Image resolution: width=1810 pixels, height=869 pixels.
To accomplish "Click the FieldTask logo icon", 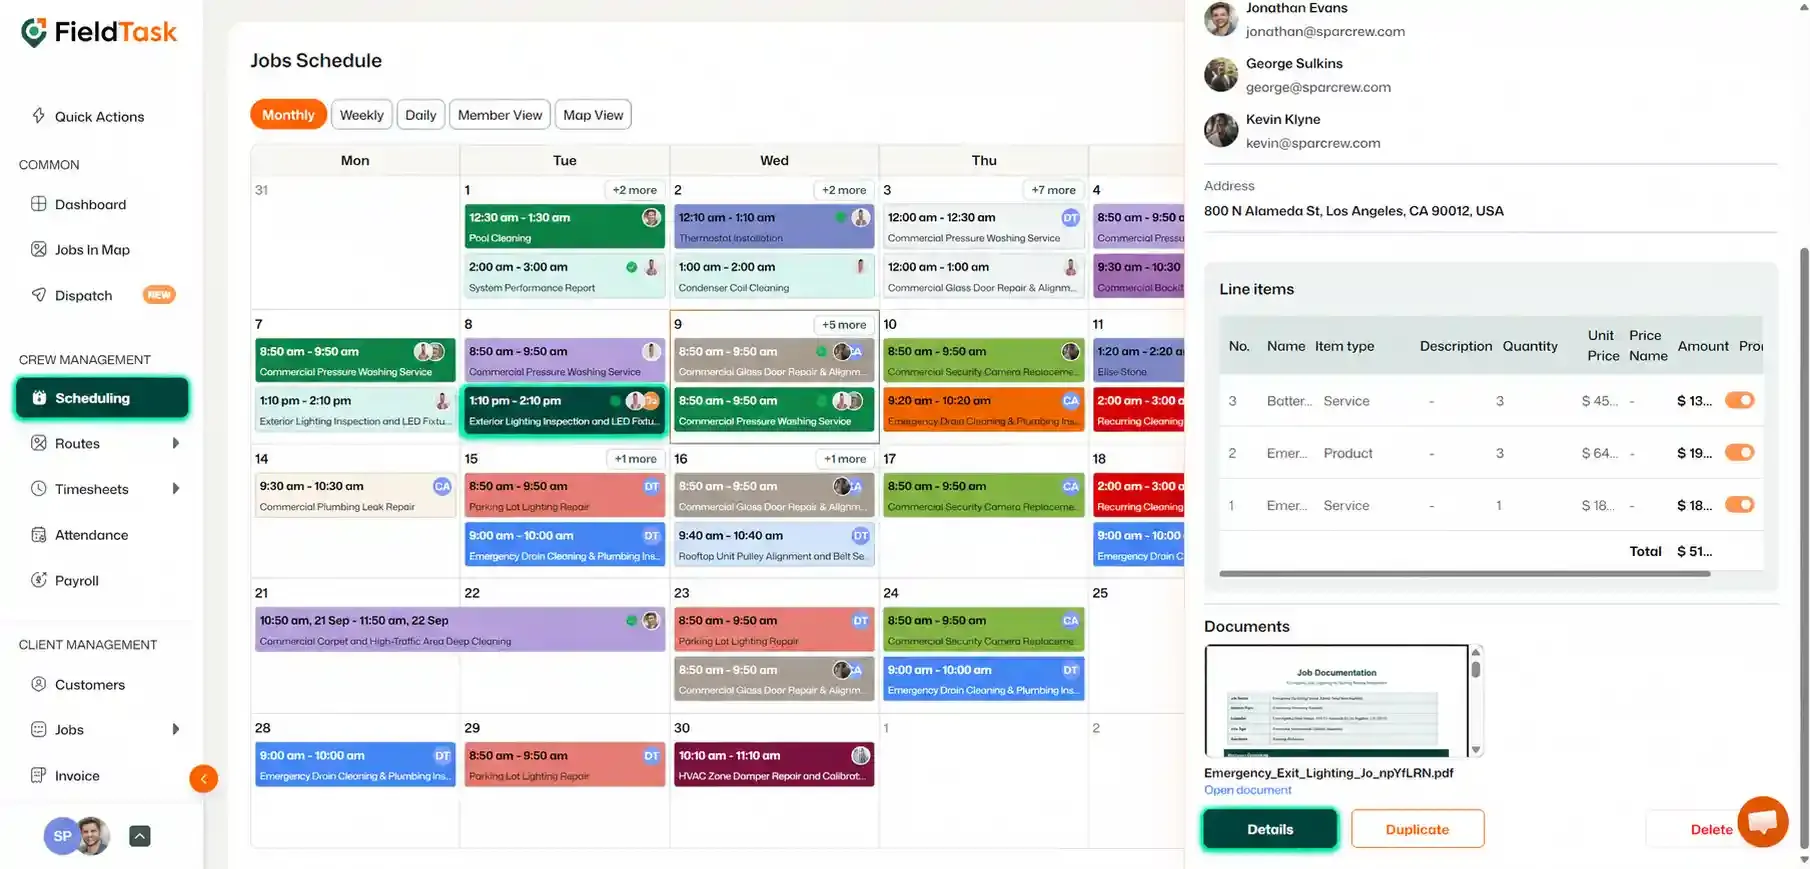I will [34, 32].
